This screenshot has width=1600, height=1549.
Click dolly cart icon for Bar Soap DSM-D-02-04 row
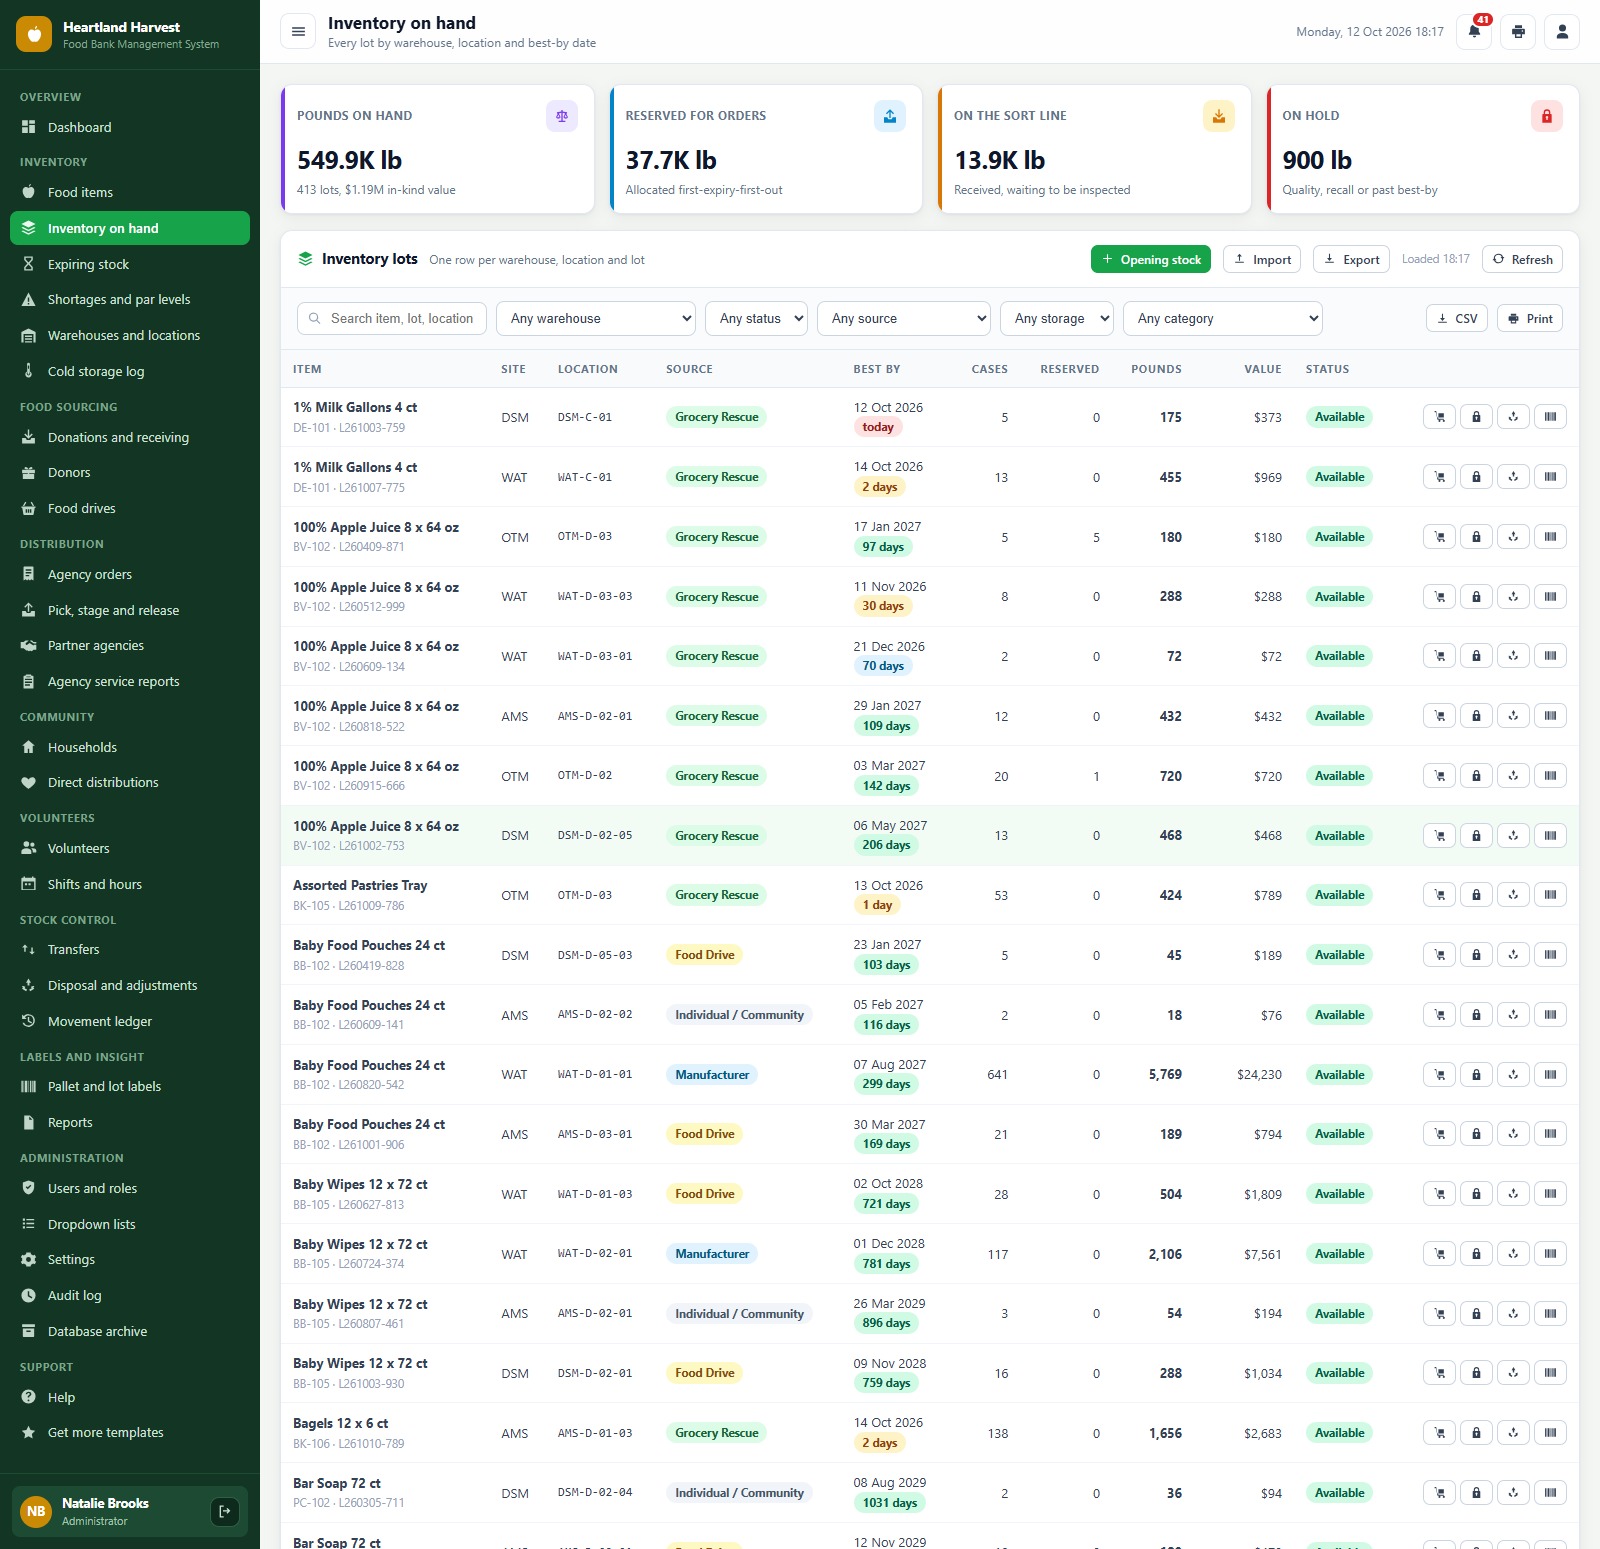pyautogui.click(x=1439, y=1493)
